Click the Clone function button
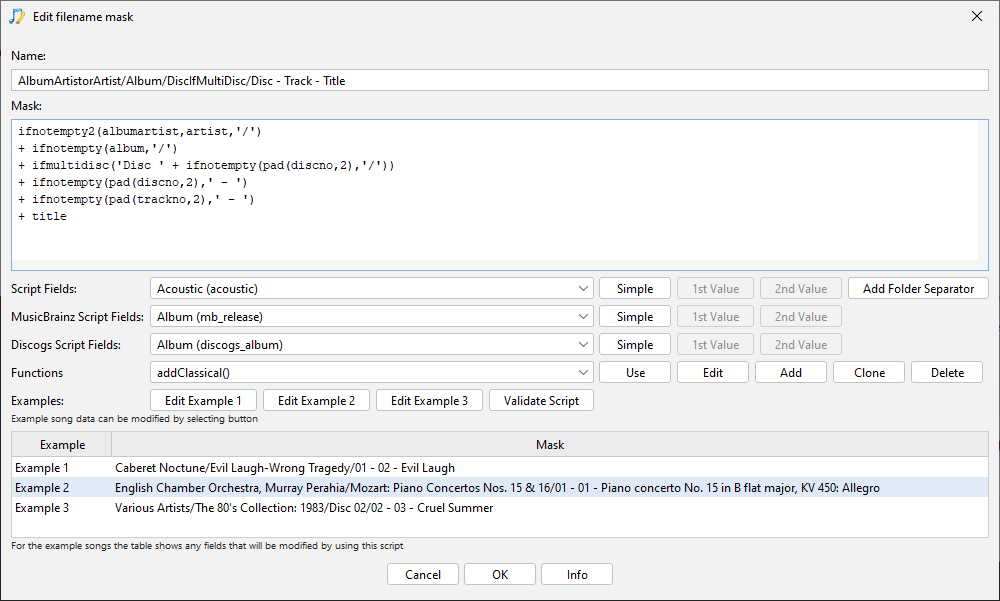Screen dimensions: 1000x601 869,373
